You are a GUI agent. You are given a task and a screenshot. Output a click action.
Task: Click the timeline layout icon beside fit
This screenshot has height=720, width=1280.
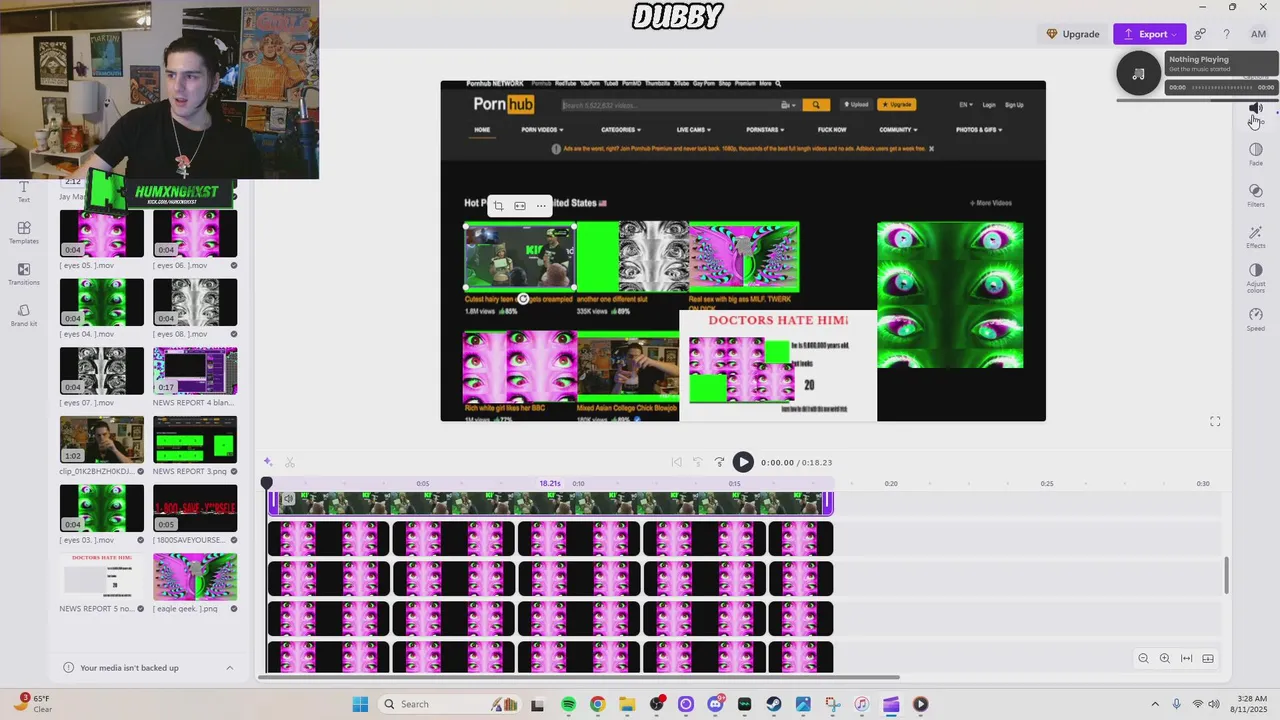coord(1208,658)
